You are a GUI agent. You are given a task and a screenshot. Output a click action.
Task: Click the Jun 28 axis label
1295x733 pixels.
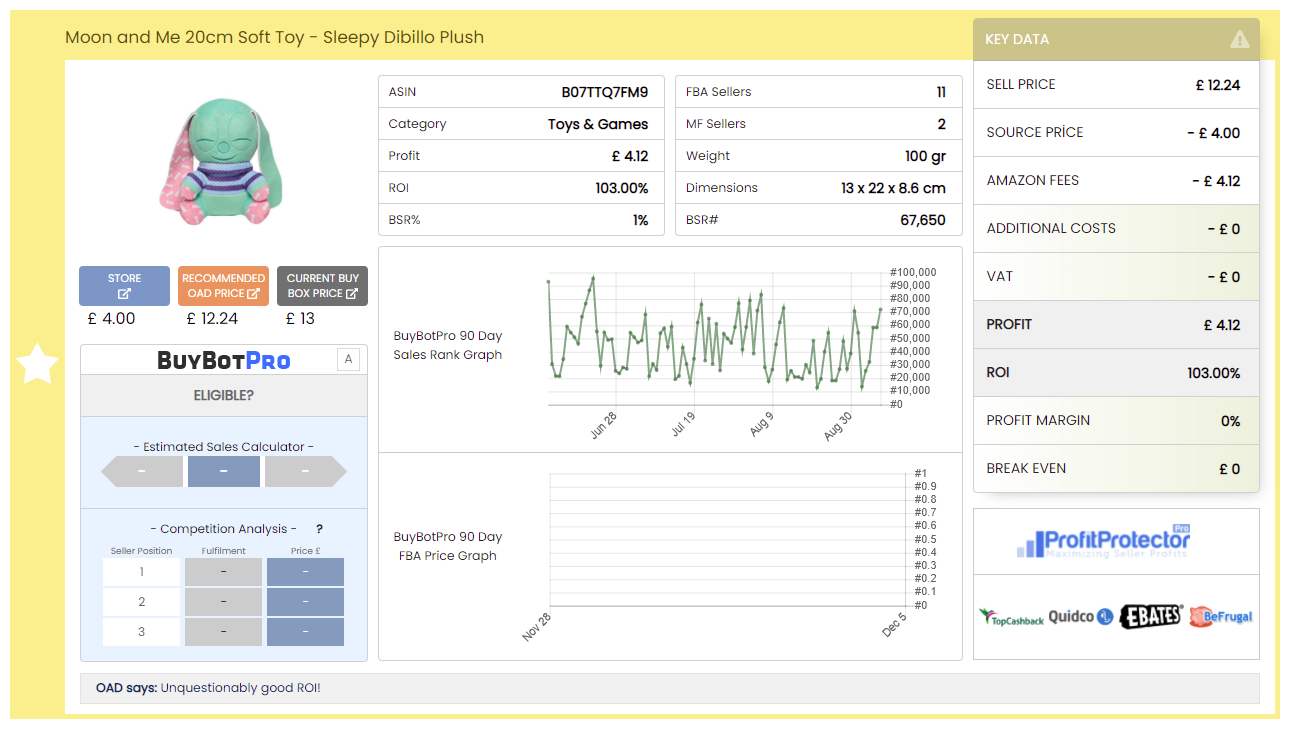pyautogui.click(x=603, y=426)
